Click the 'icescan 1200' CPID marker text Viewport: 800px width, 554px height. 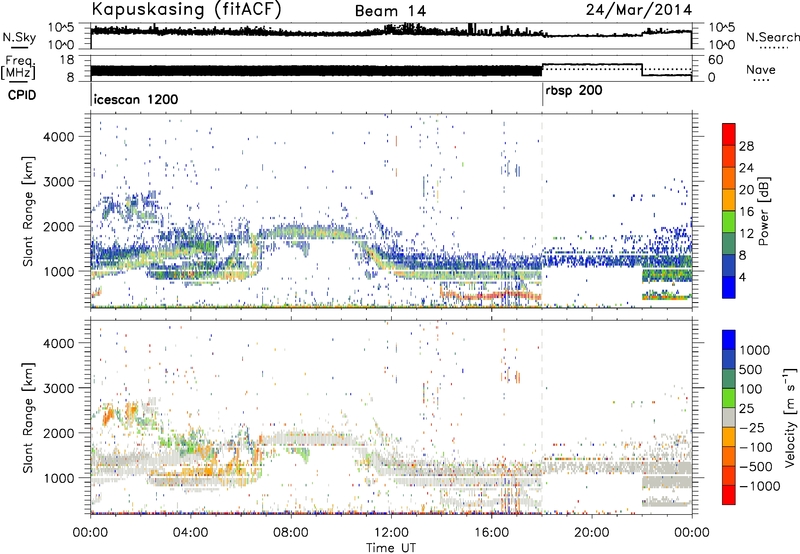coord(136,99)
